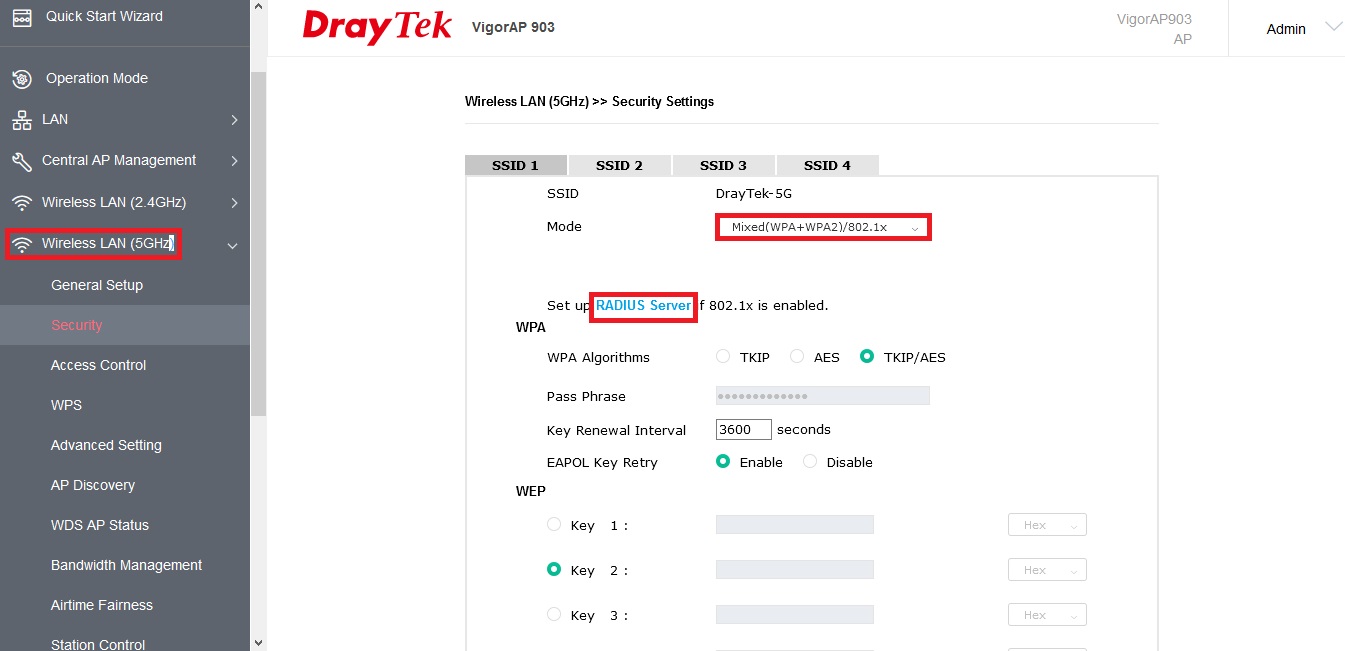The image size is (1345, 651).
Task: Open Access Control in the sidebar
Action: pos(99,365)
